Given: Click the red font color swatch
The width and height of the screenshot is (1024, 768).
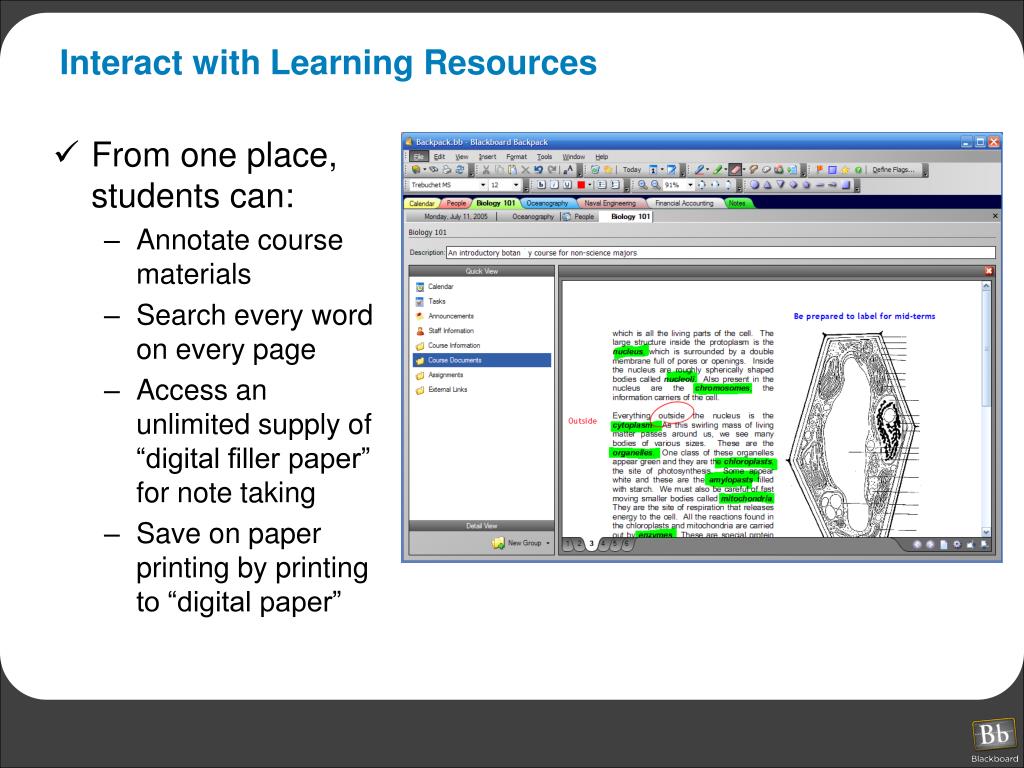Looking at the screenshot, I should 581,185.
